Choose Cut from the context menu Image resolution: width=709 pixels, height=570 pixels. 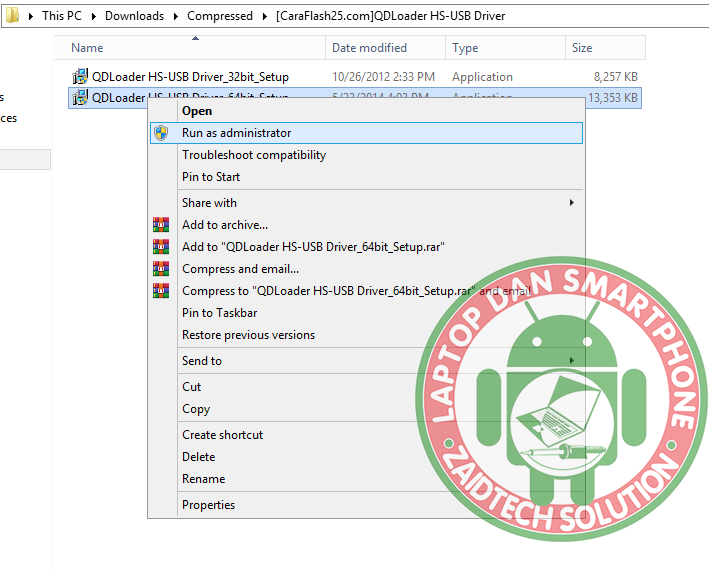pyautogui.click(x=366, y=386)
